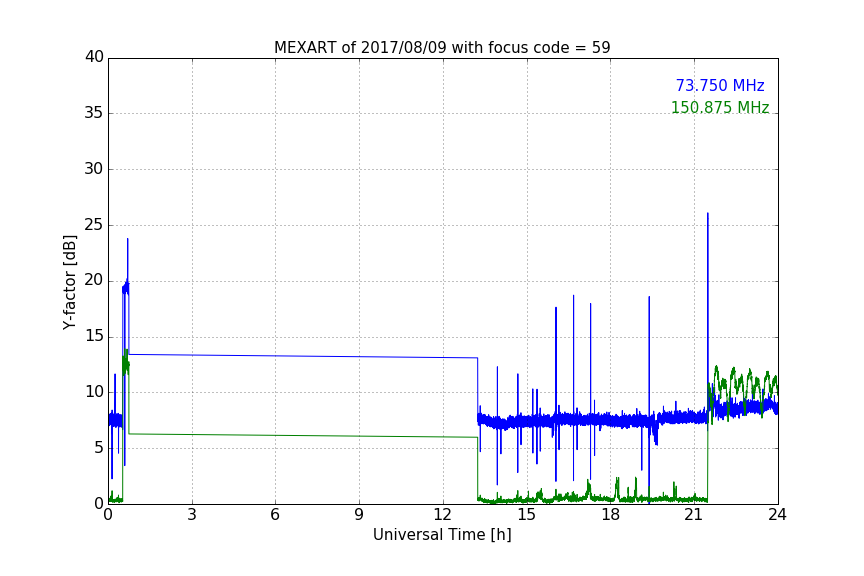The width and height of the screenshot is (864, 576).
Task: Click the x-axis tick label 6
Action: coord(275,515)
